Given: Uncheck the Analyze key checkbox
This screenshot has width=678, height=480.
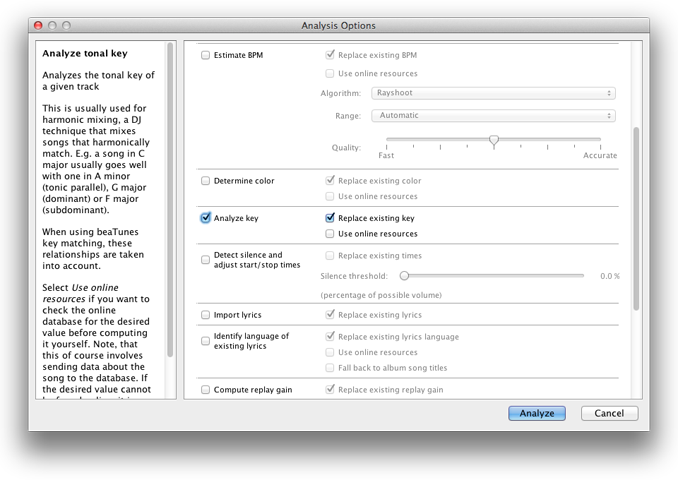Looking at the screenshot, I should click(x=205, y=218).
